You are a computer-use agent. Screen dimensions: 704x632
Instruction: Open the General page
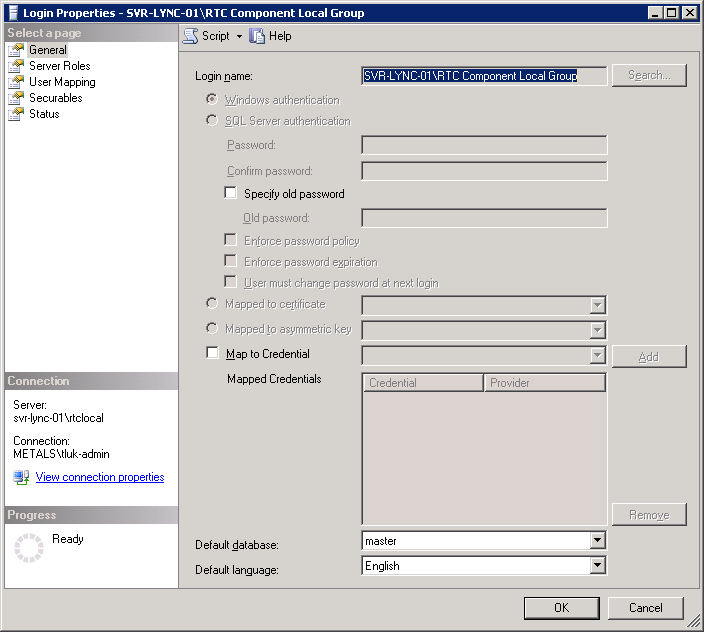click(x=48, y=50)
